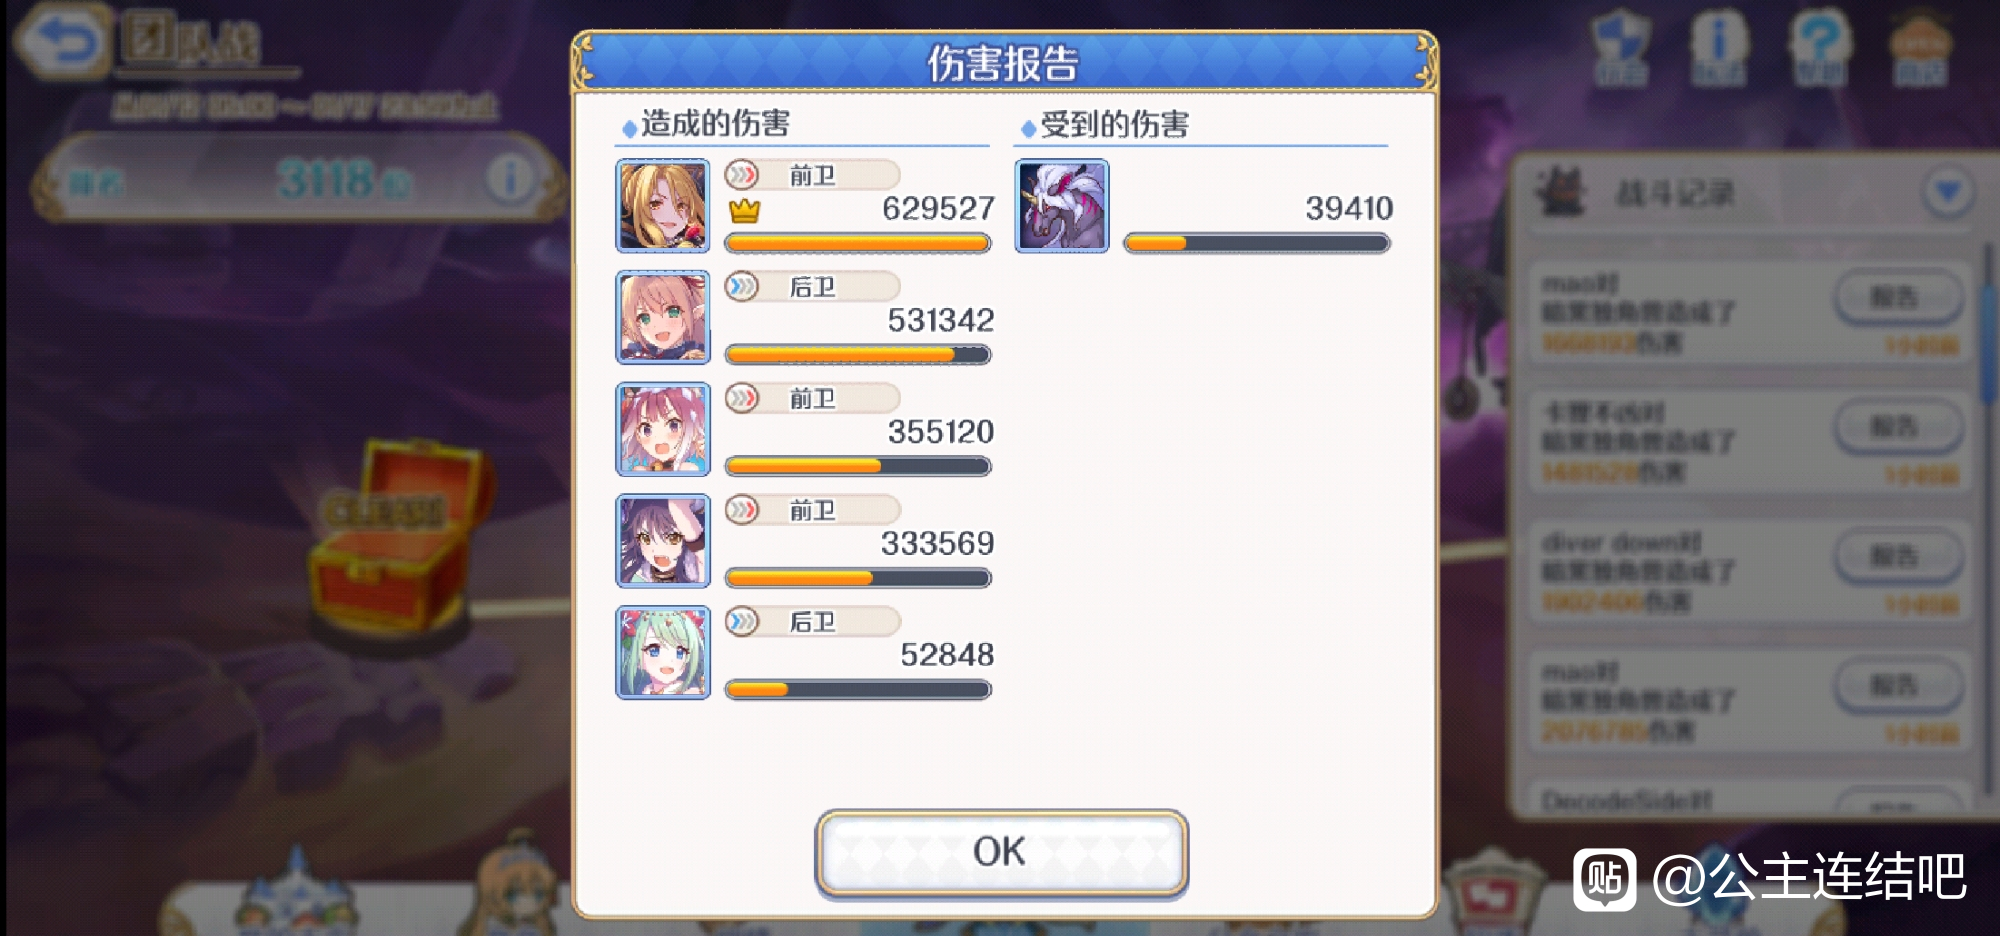This screenshot has height=936, width=2000.
Task: Tap the blue rearguard arrow icon beside 52848
Action: pos(741,622)
